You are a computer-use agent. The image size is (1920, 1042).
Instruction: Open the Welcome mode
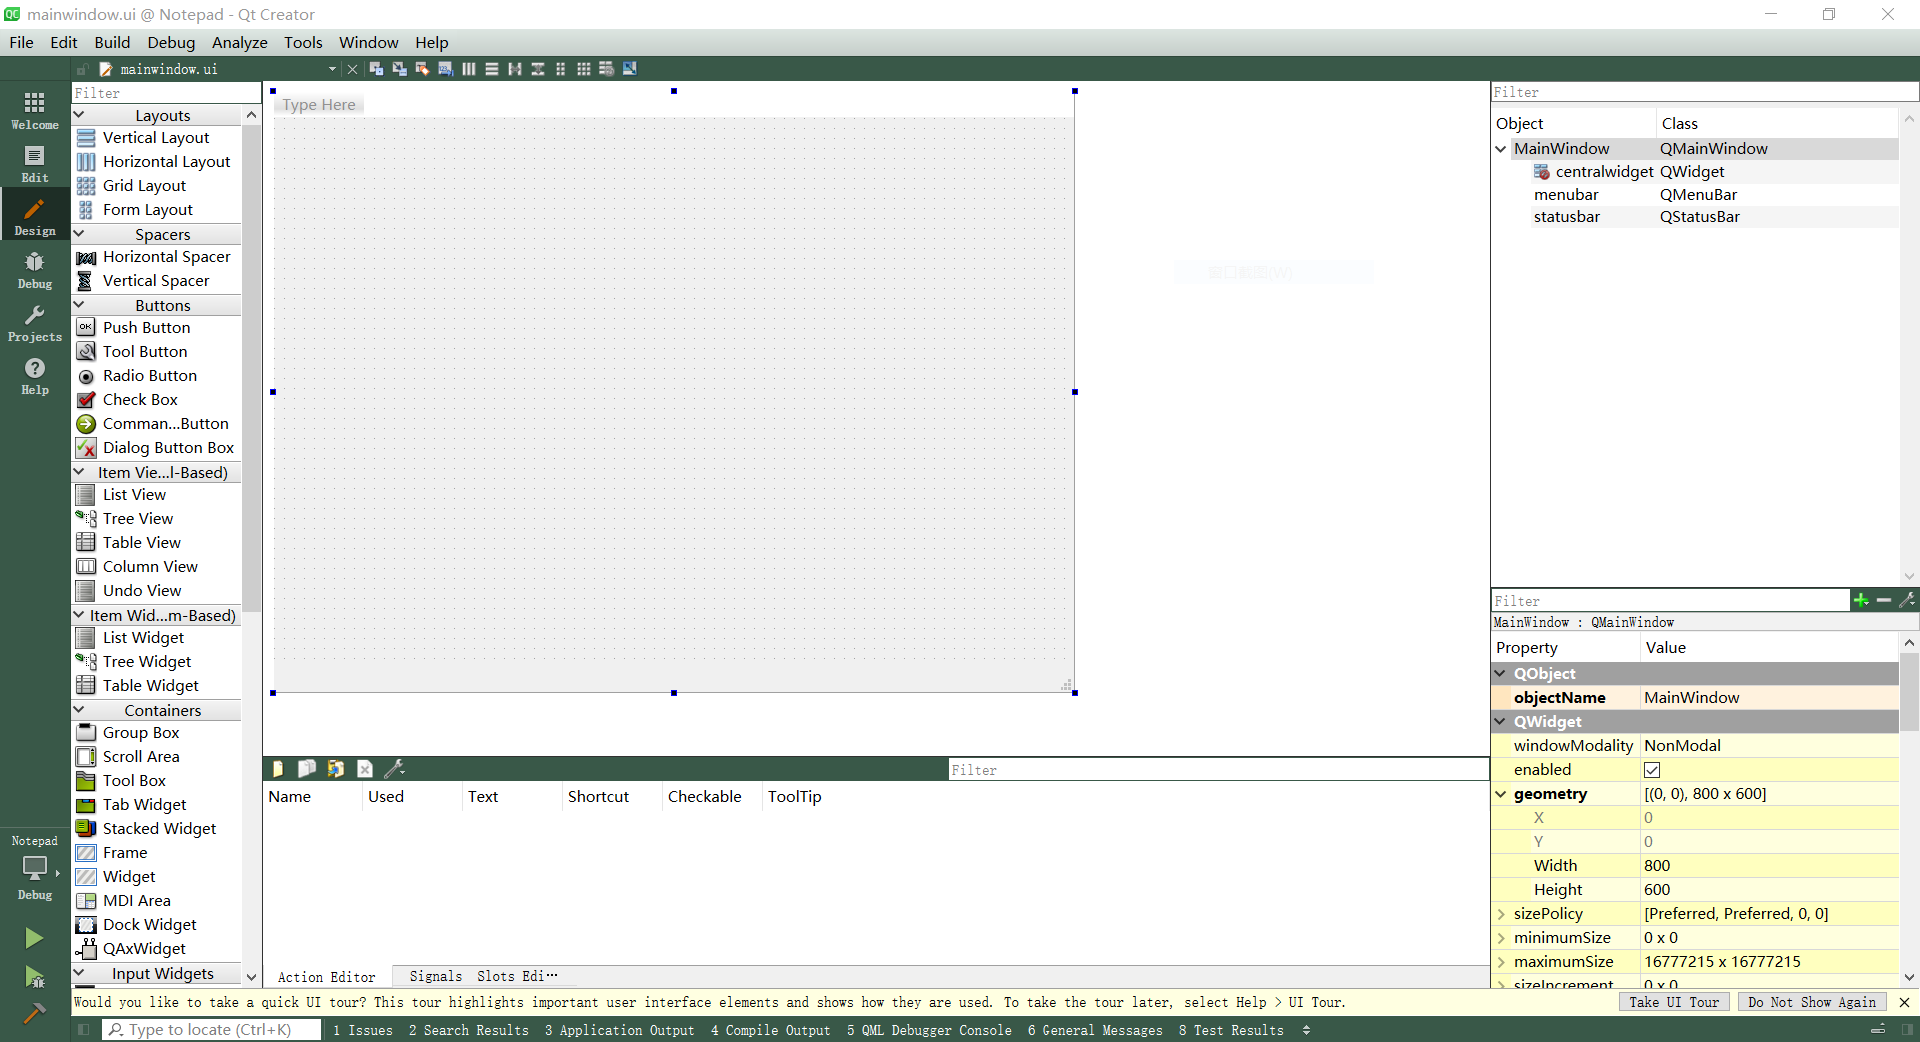pos(35,110)
